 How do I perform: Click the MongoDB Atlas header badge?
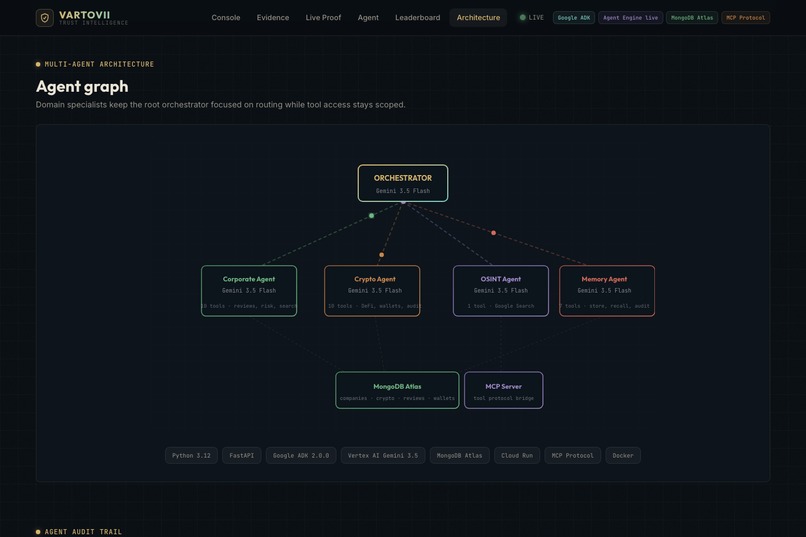click(x=692, y=17)
